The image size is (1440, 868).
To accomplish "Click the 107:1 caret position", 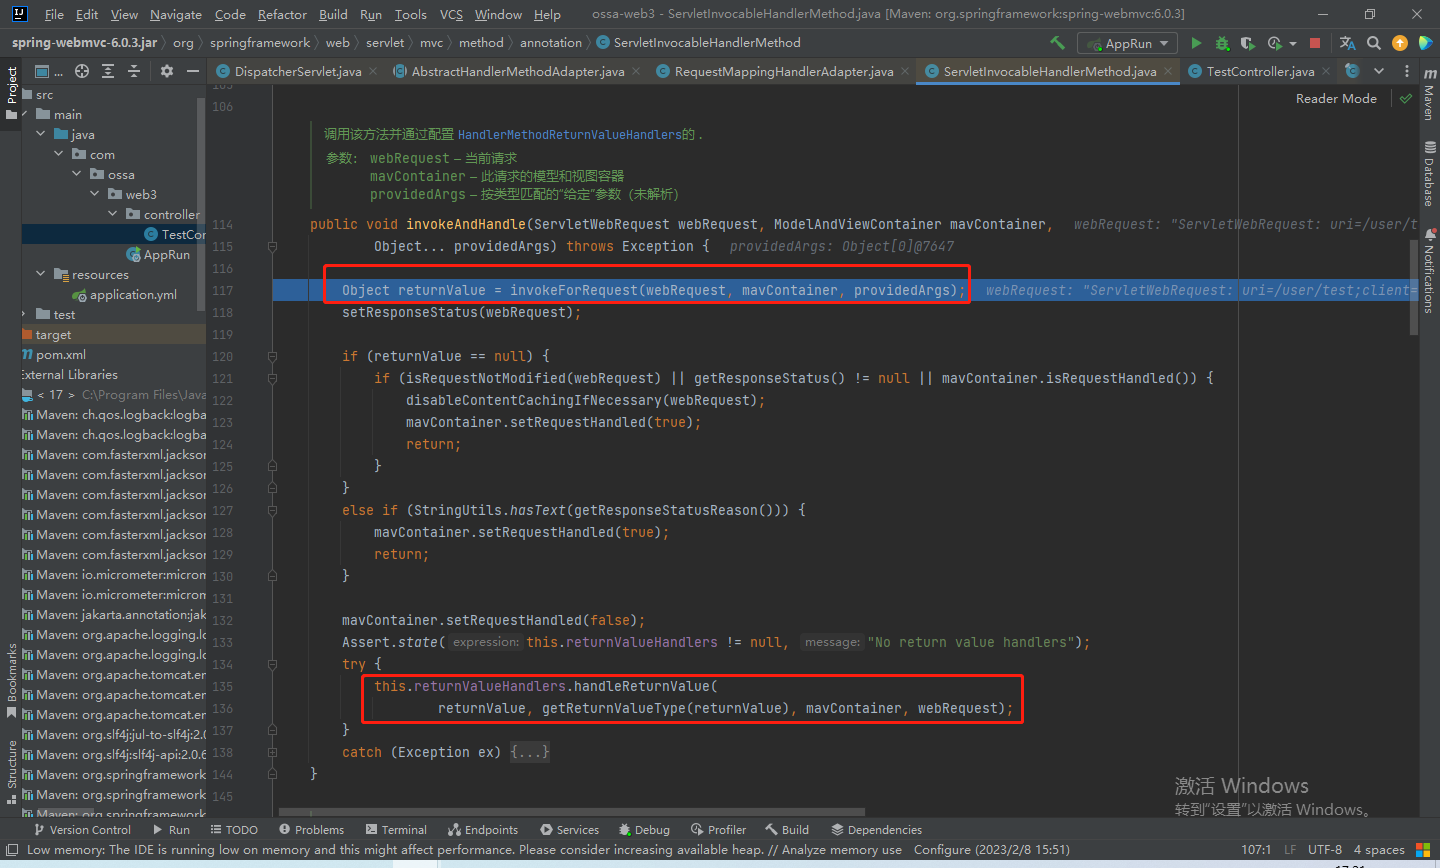I will tap(1256, 850).
